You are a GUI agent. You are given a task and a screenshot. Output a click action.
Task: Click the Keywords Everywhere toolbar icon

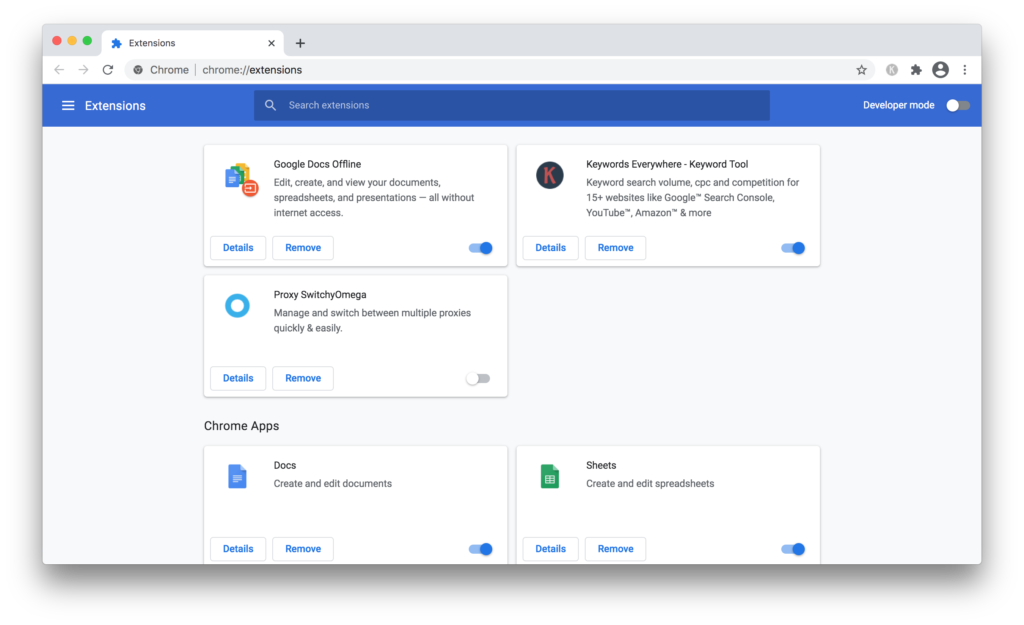(891, 70)
